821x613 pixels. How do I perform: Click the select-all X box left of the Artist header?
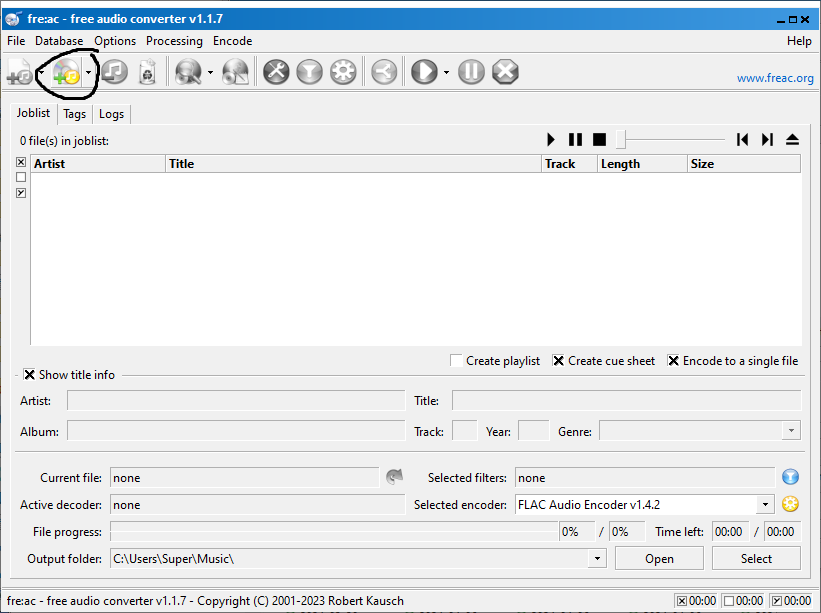[21, 162]
